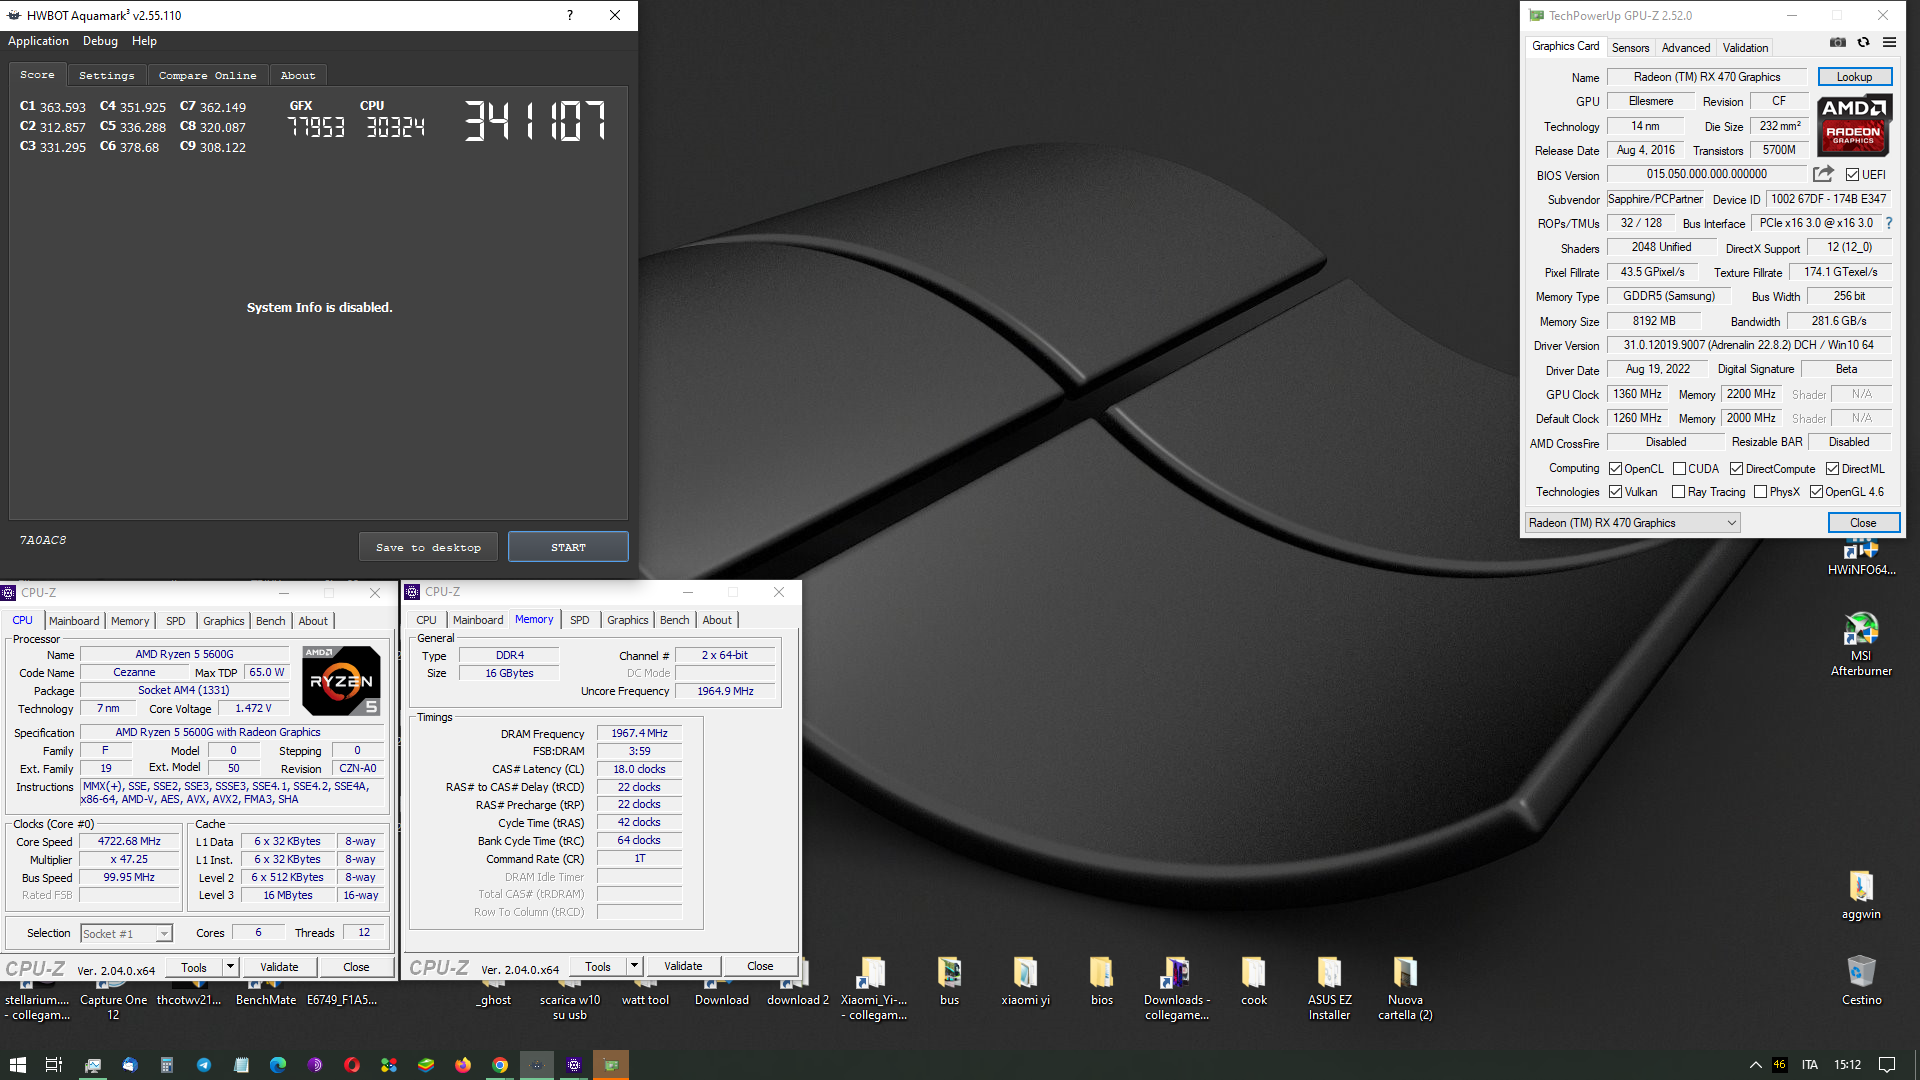Launch Telegram from the taskbar
This screenshot has height=1080, width=1920.
click(x=204, y=1065)
